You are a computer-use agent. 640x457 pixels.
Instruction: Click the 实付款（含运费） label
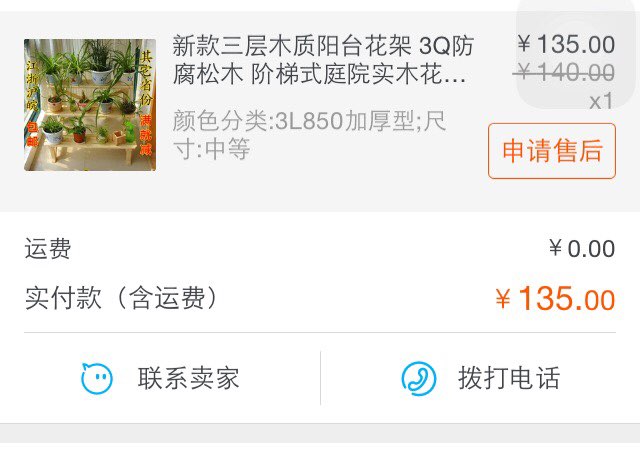(x=123, y=298)
